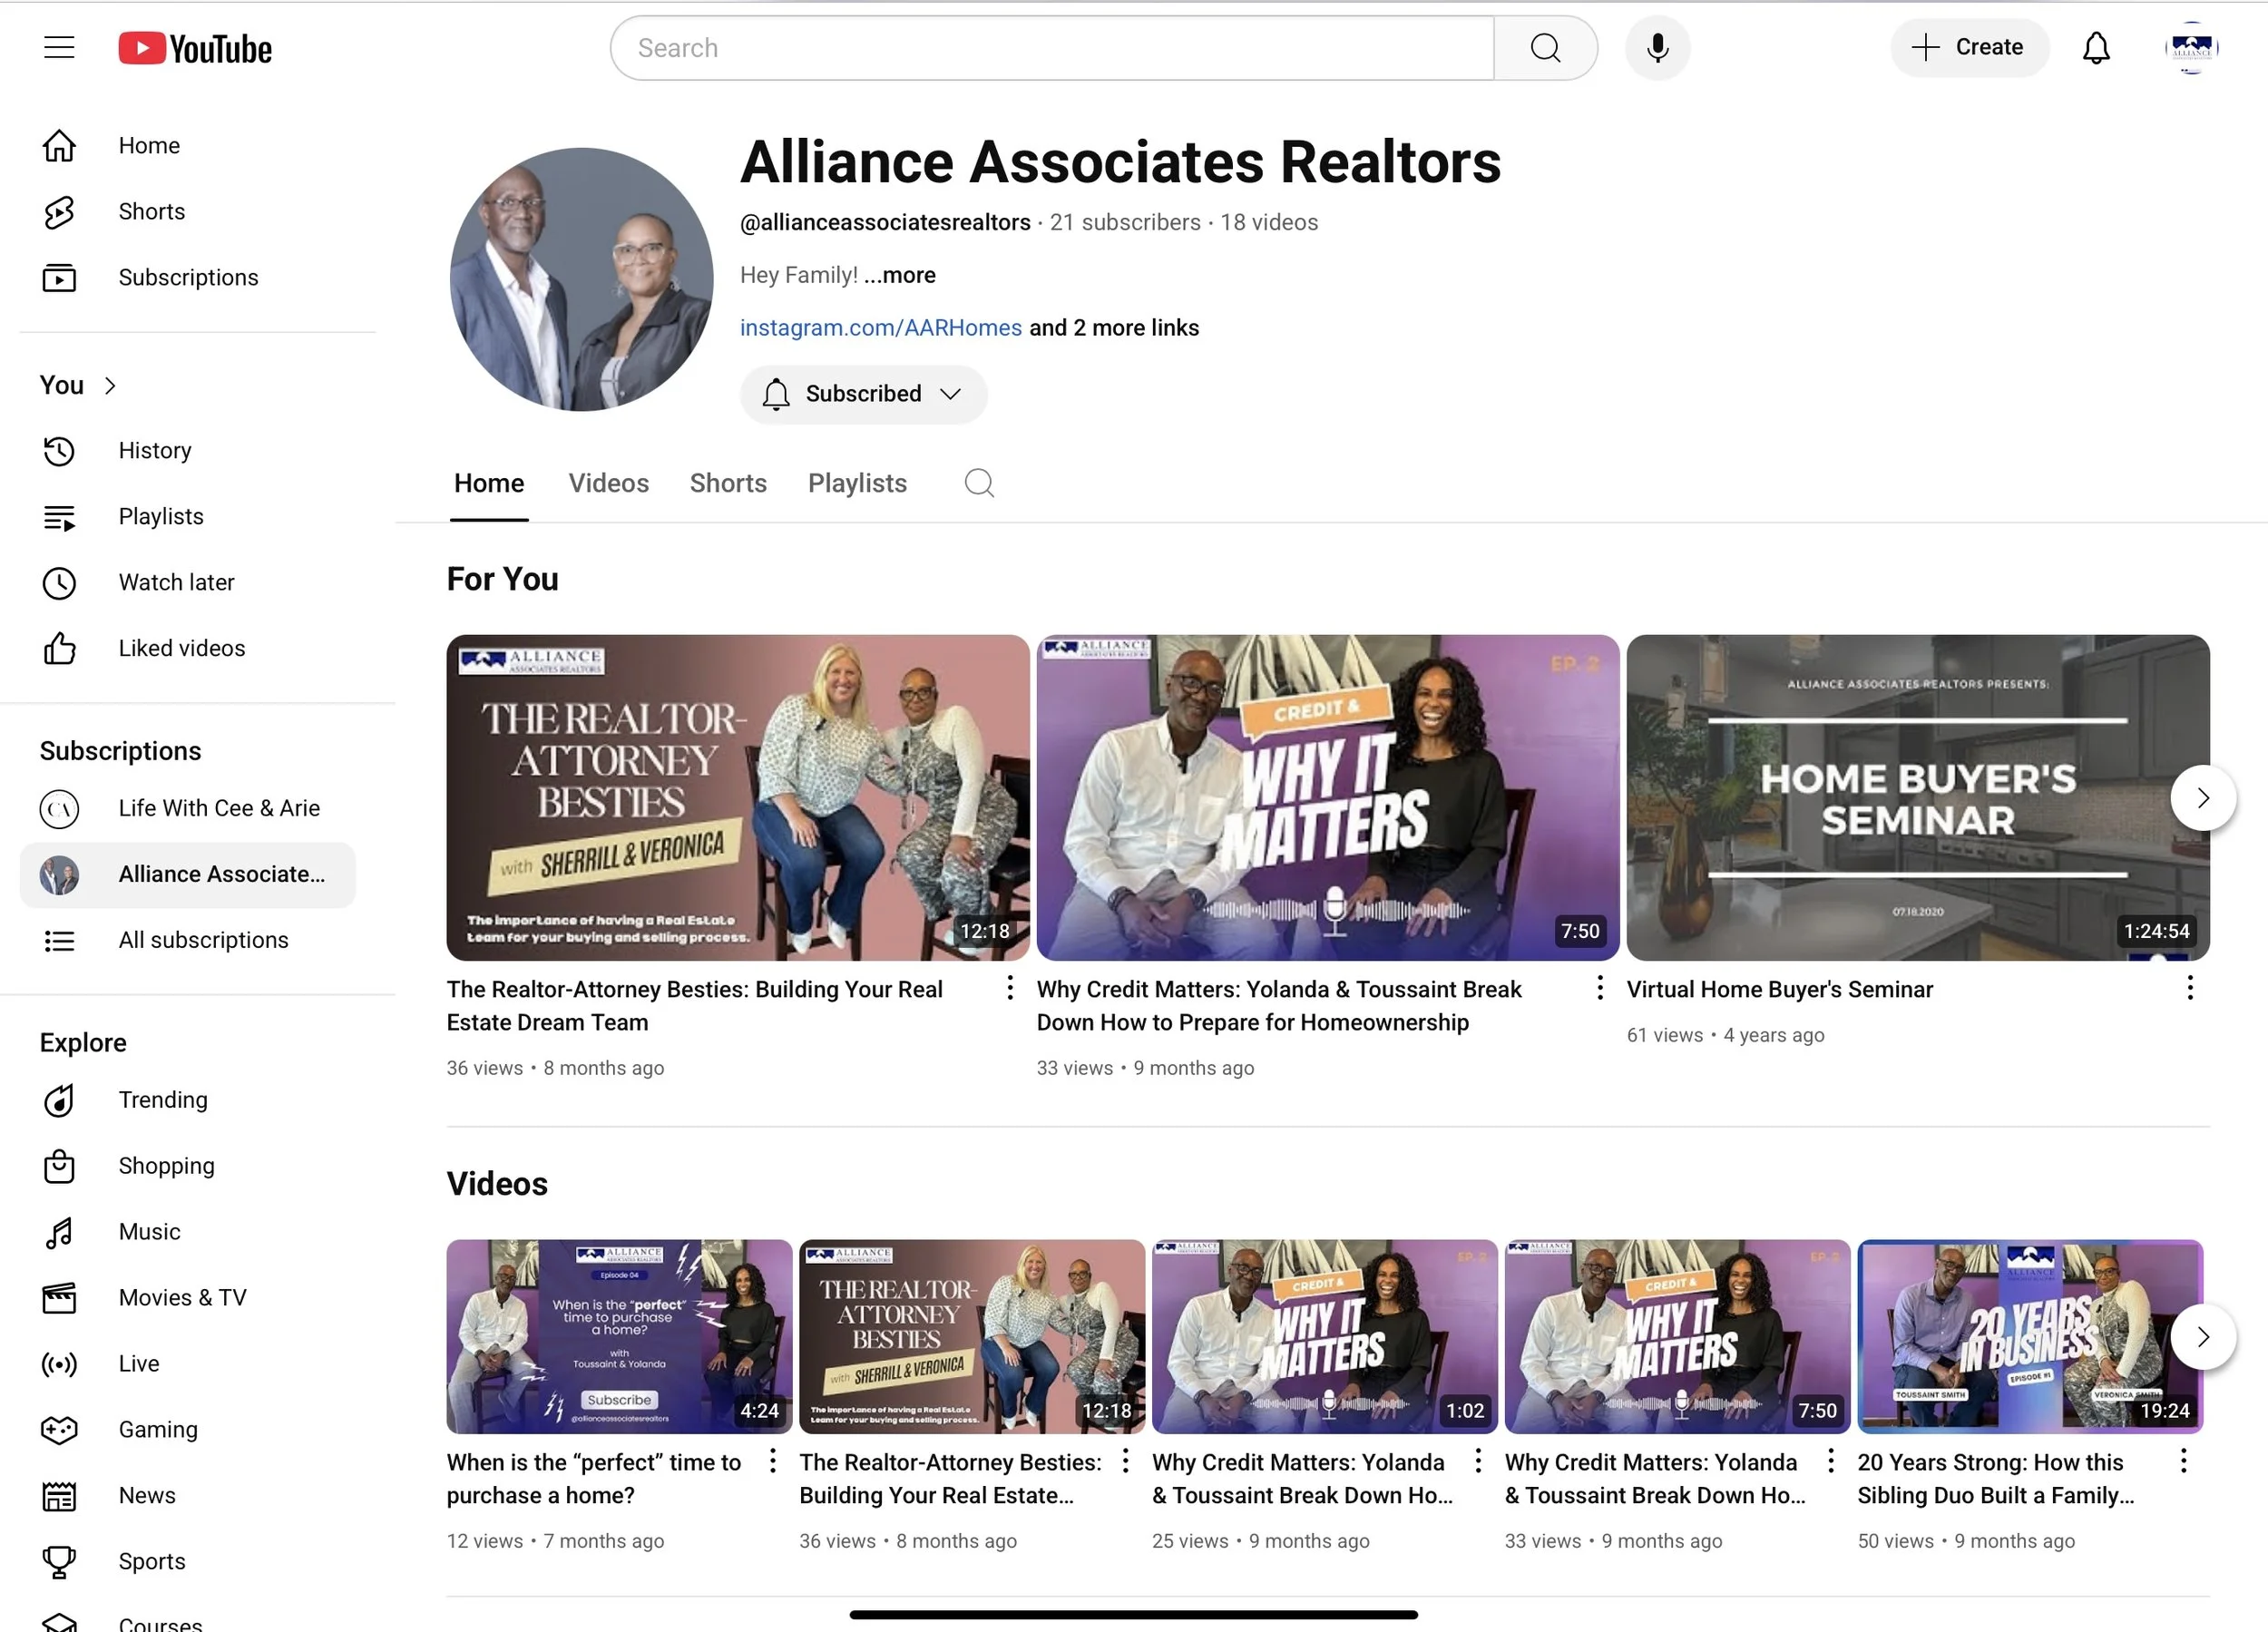The image size is (2268, 1632).
Task: Play Realtor-Attorney Besties 12:18 For You thumbnail
Action: click(738, 797)
